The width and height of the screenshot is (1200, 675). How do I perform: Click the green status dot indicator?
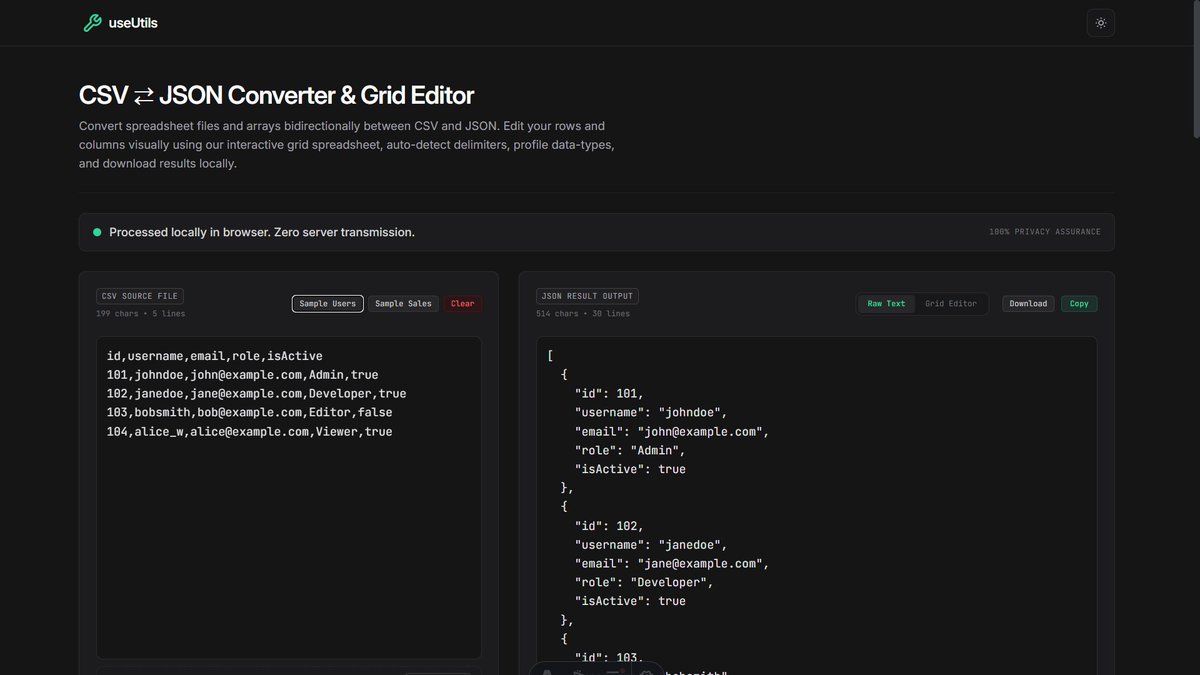coord(97,232)
